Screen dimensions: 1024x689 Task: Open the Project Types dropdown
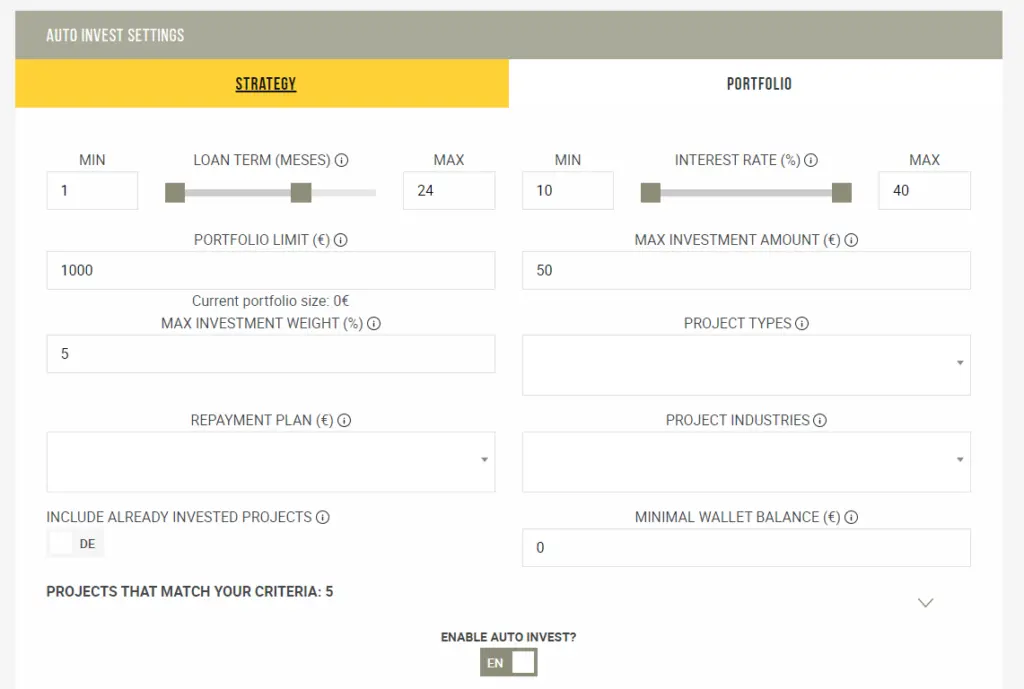click(x=746, y=365)
